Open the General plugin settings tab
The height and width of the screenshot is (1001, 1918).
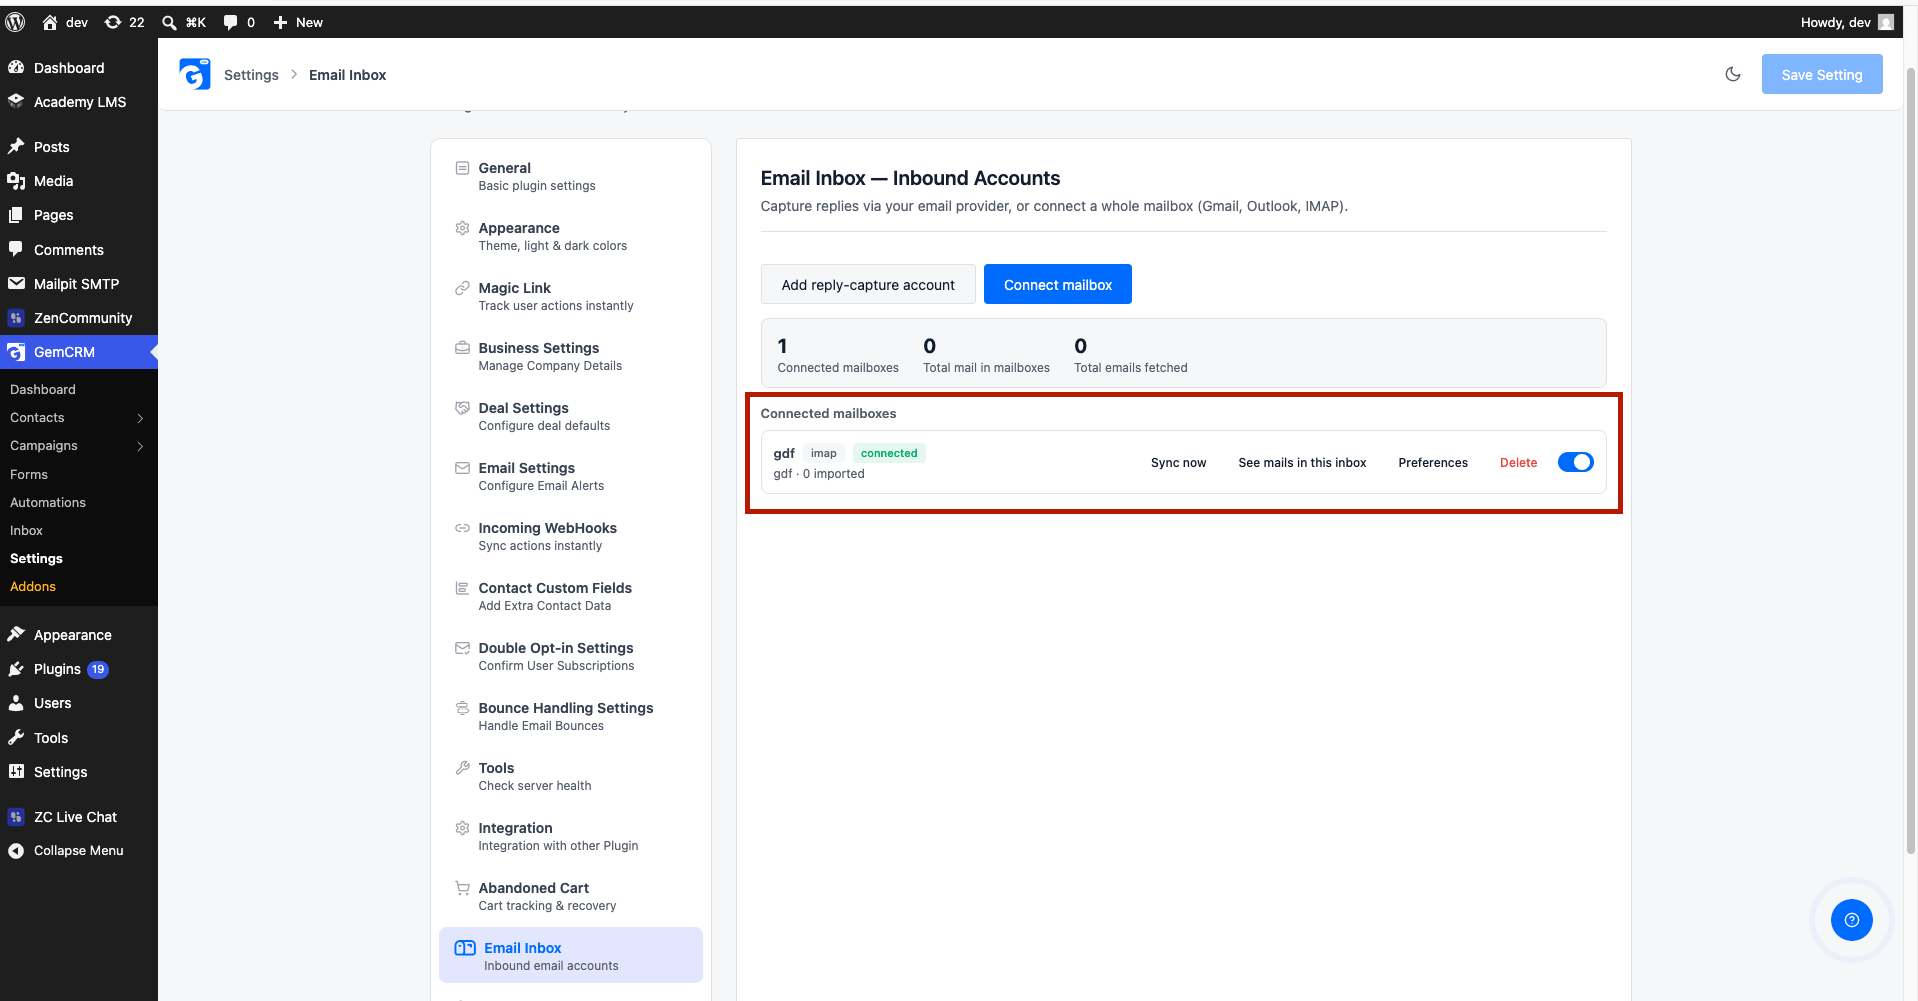point(570,176)
